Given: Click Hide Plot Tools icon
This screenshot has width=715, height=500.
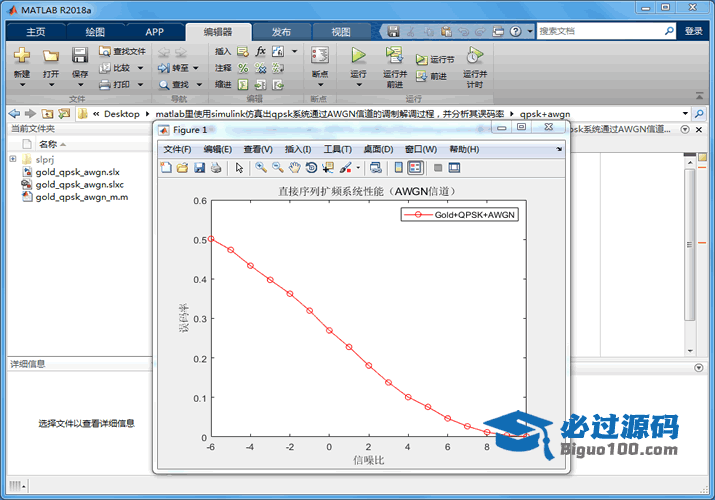Looking at the screenshot, I should click(x=438, y=168).
